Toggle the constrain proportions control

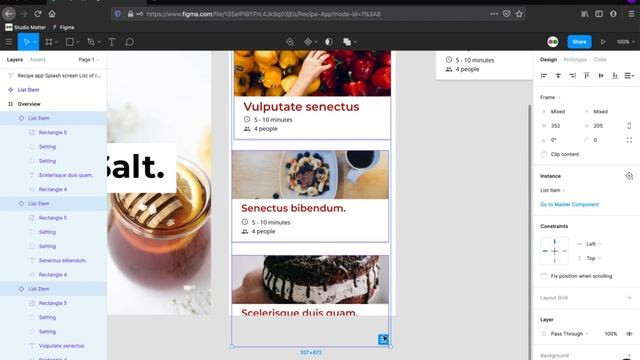[629, 126]
